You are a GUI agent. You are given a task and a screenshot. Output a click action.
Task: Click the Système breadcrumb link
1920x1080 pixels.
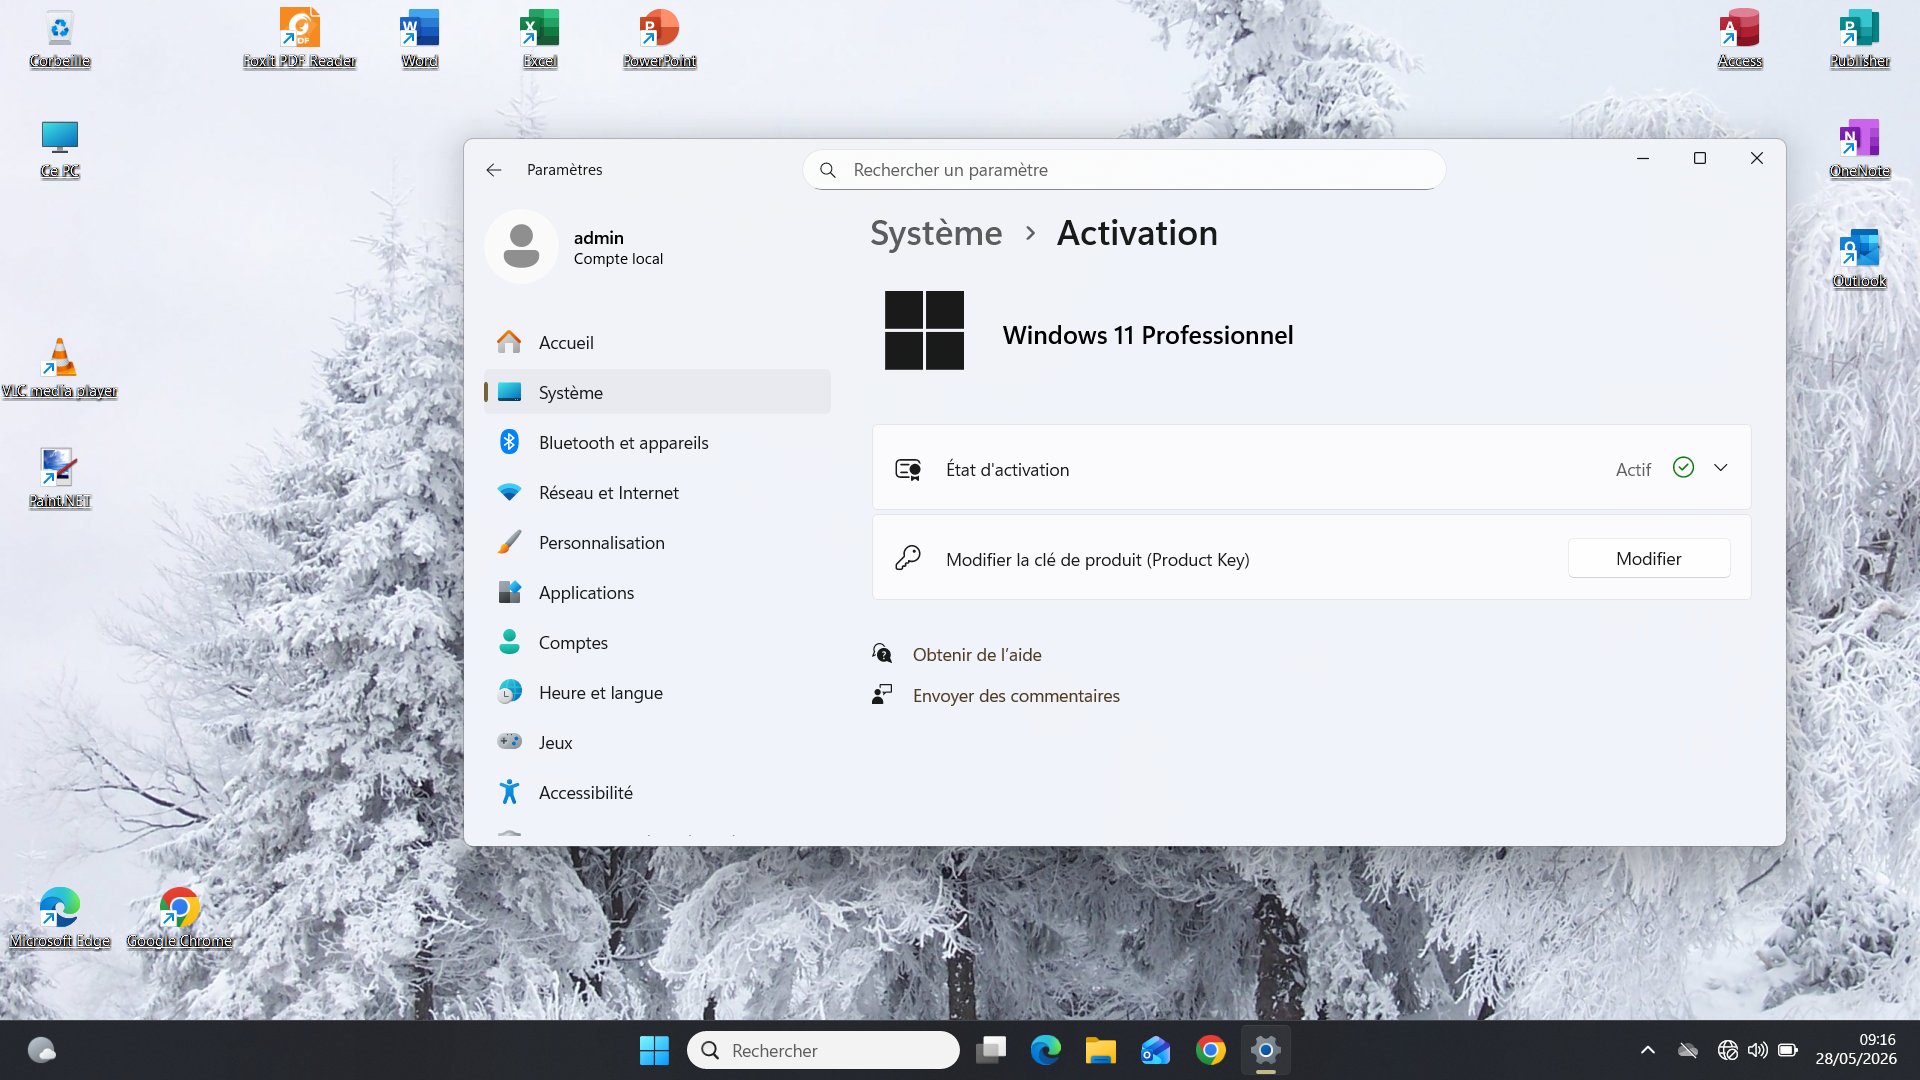[936, 233]
